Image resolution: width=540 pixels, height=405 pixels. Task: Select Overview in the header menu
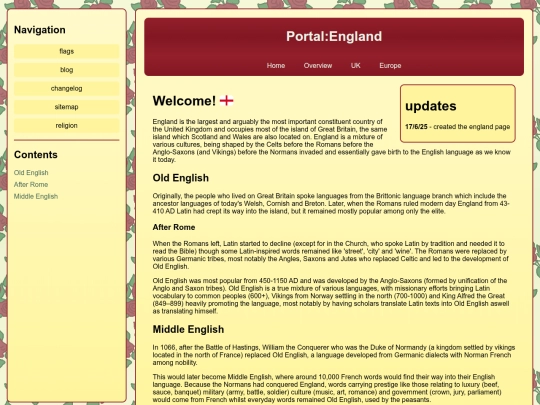pyautogui.click(x=318, y=65)
